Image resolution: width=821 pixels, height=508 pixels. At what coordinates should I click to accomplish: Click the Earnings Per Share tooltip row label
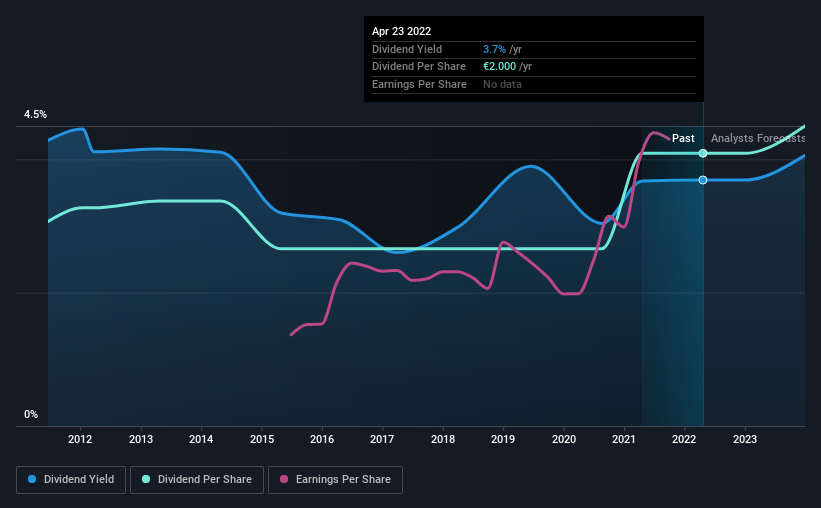tap(419, 84)
